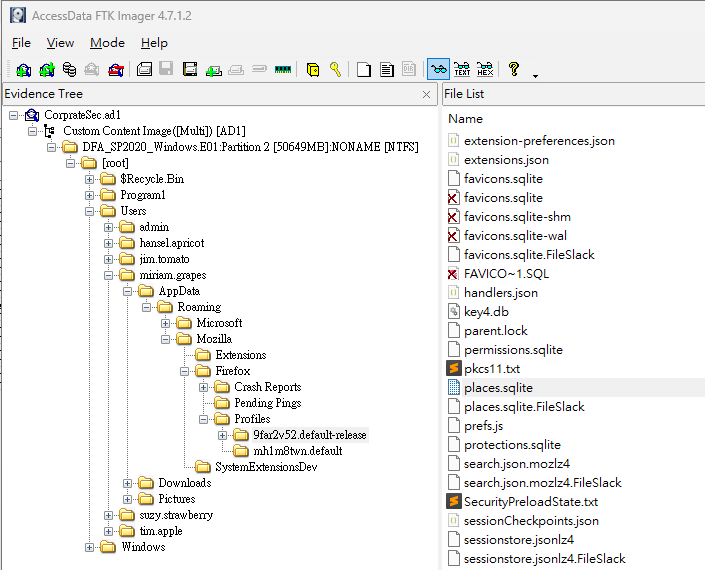Click the icon beside key4.db
Image resolution: width=705 pixels, height=570 pixels.
(x=454, y=312)
